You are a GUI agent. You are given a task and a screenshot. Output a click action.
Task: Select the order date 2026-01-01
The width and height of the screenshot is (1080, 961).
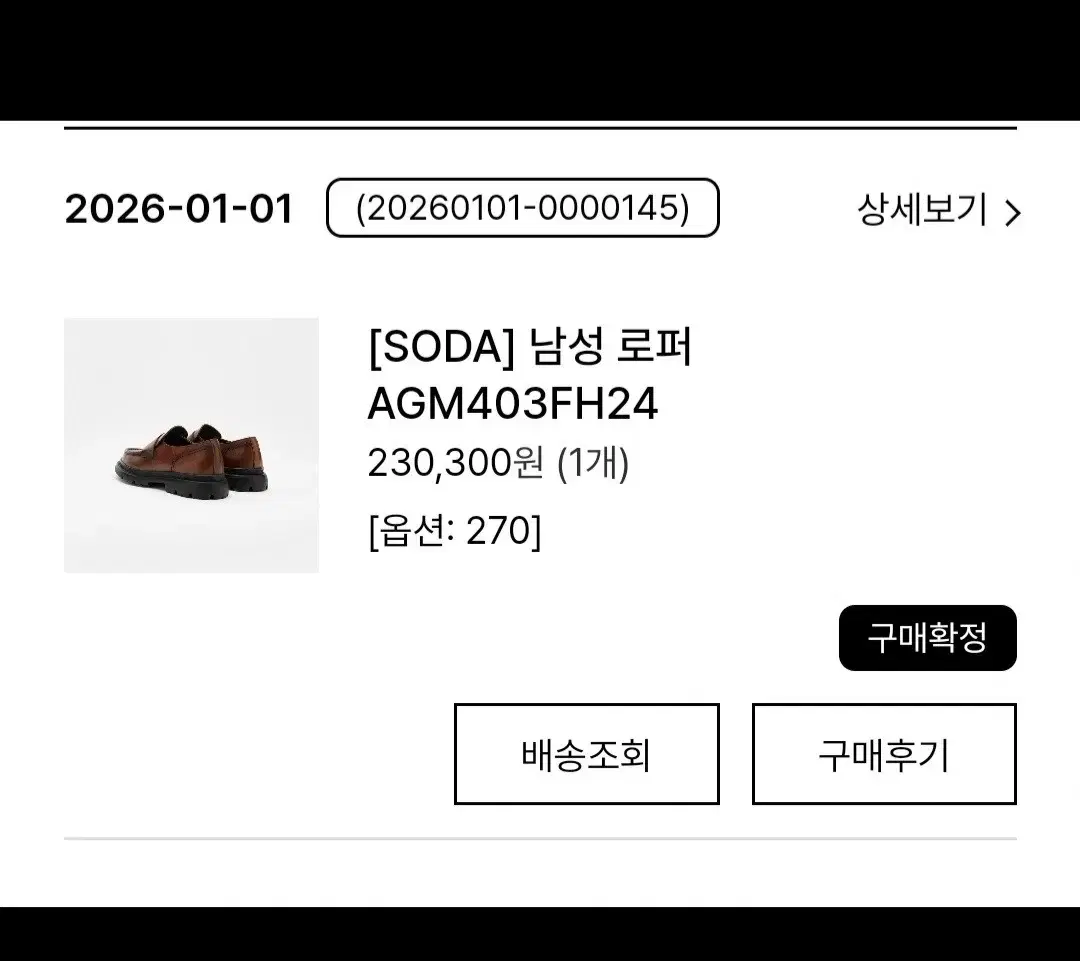click(178, 210)
